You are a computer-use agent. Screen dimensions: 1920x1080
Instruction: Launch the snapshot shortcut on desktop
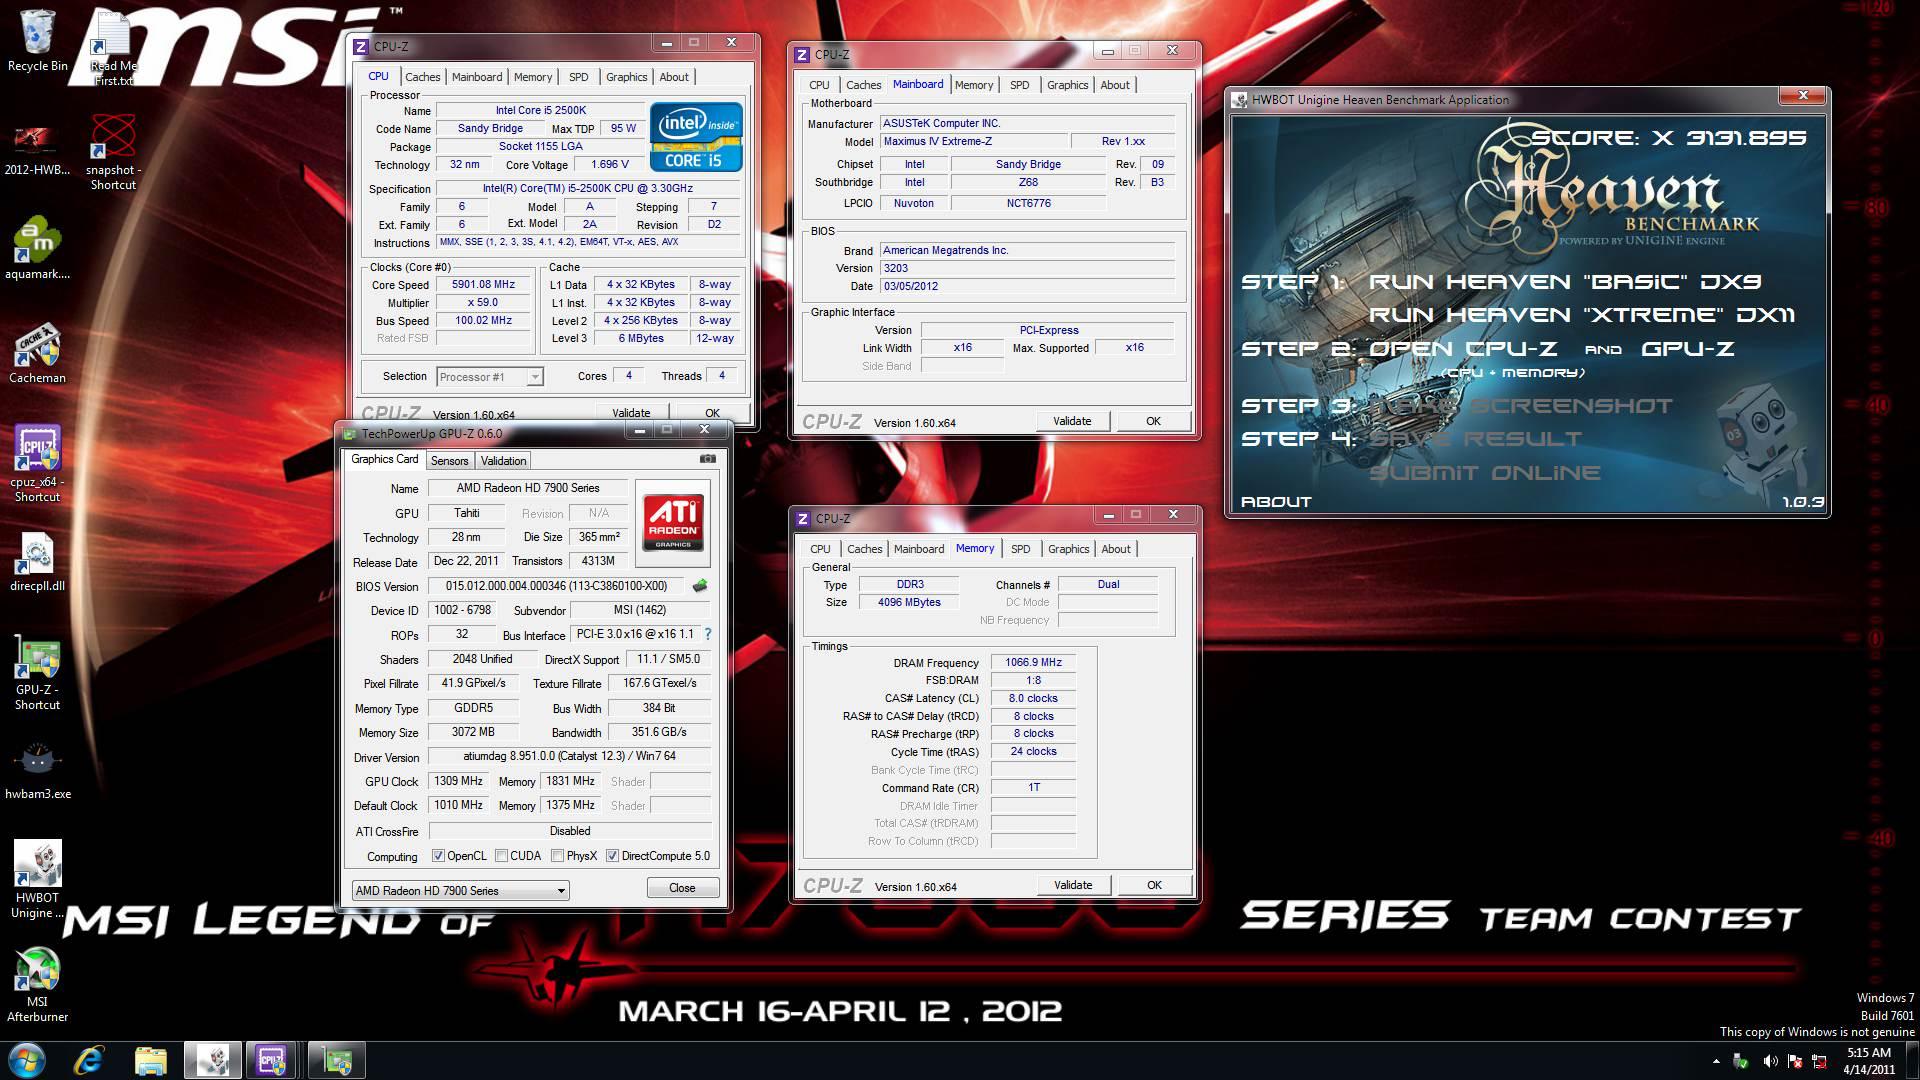[x=113, y=152]
